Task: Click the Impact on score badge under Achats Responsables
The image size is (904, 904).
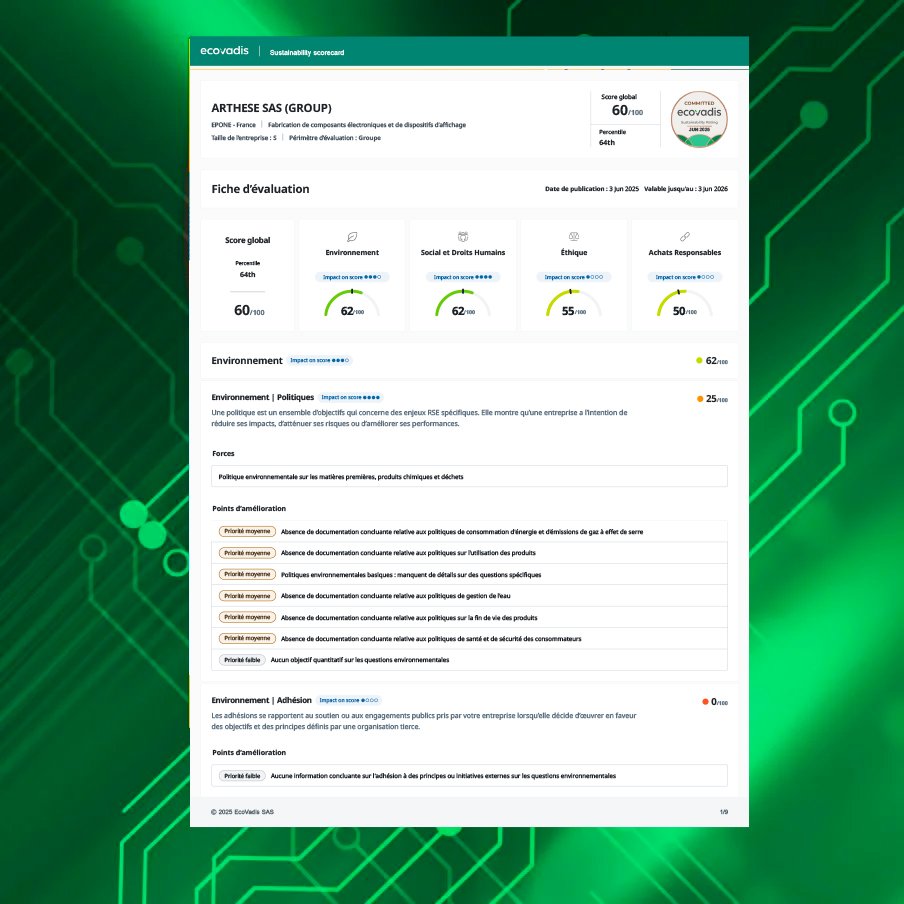Action: click(x=685, y=277)
